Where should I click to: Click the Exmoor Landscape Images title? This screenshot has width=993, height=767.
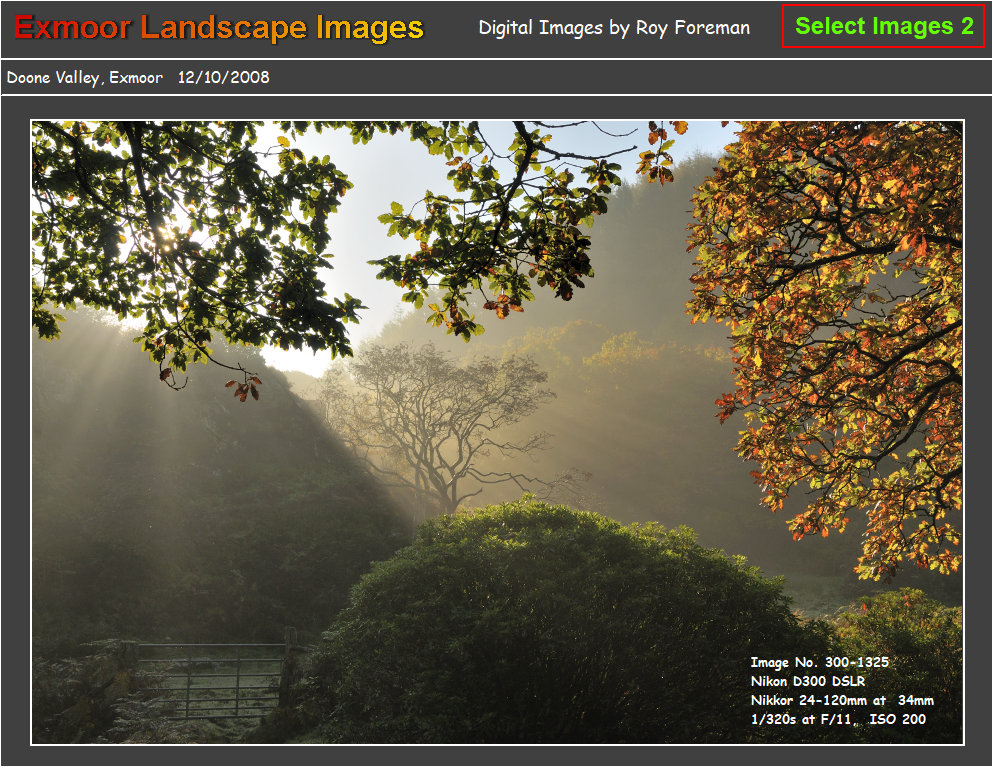218,28
